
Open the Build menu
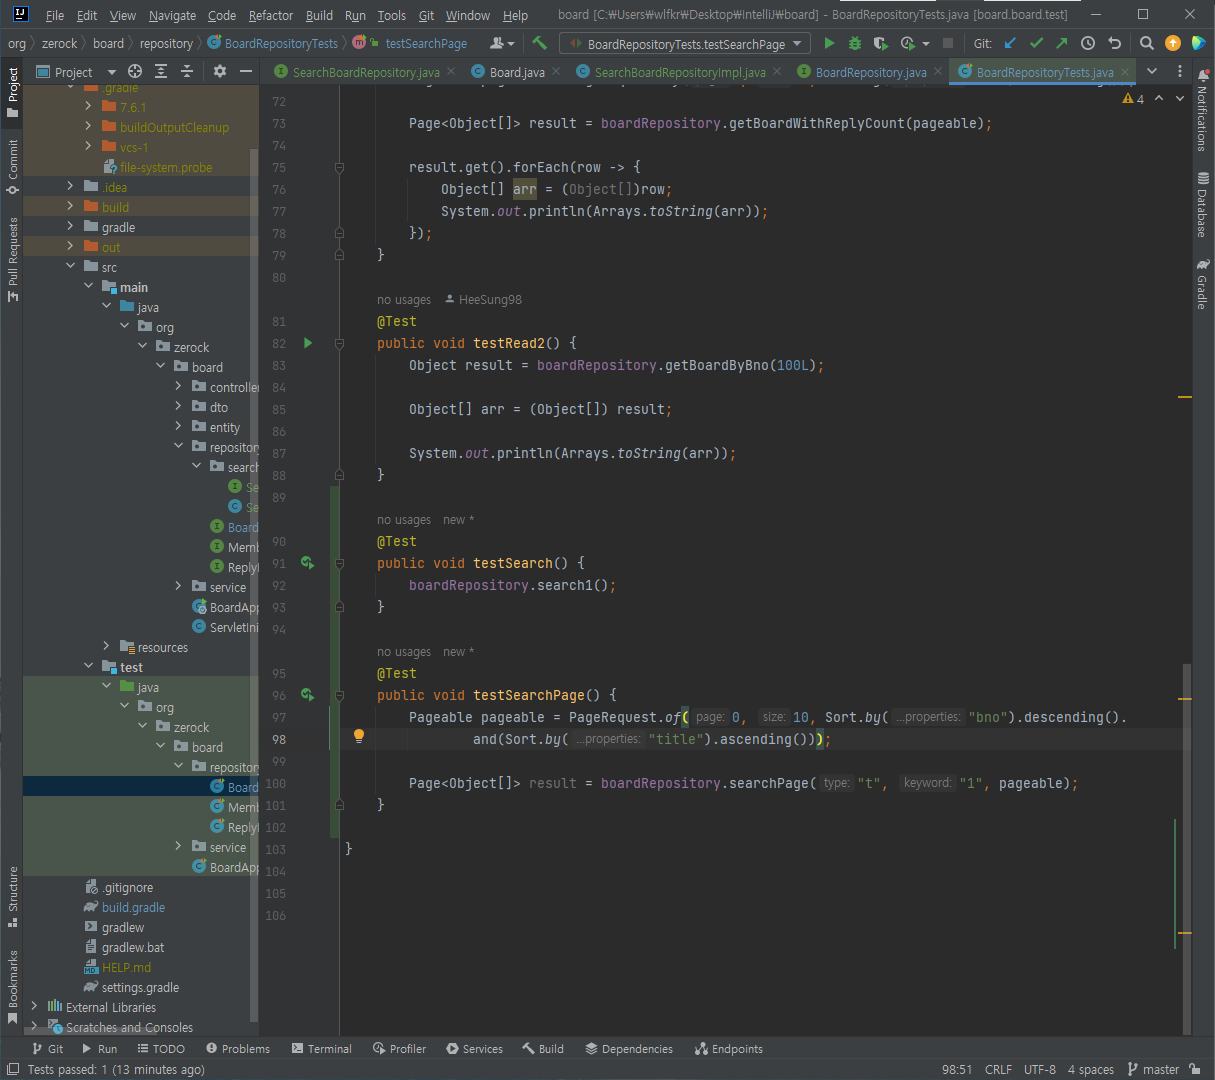(x=319, y=15)
